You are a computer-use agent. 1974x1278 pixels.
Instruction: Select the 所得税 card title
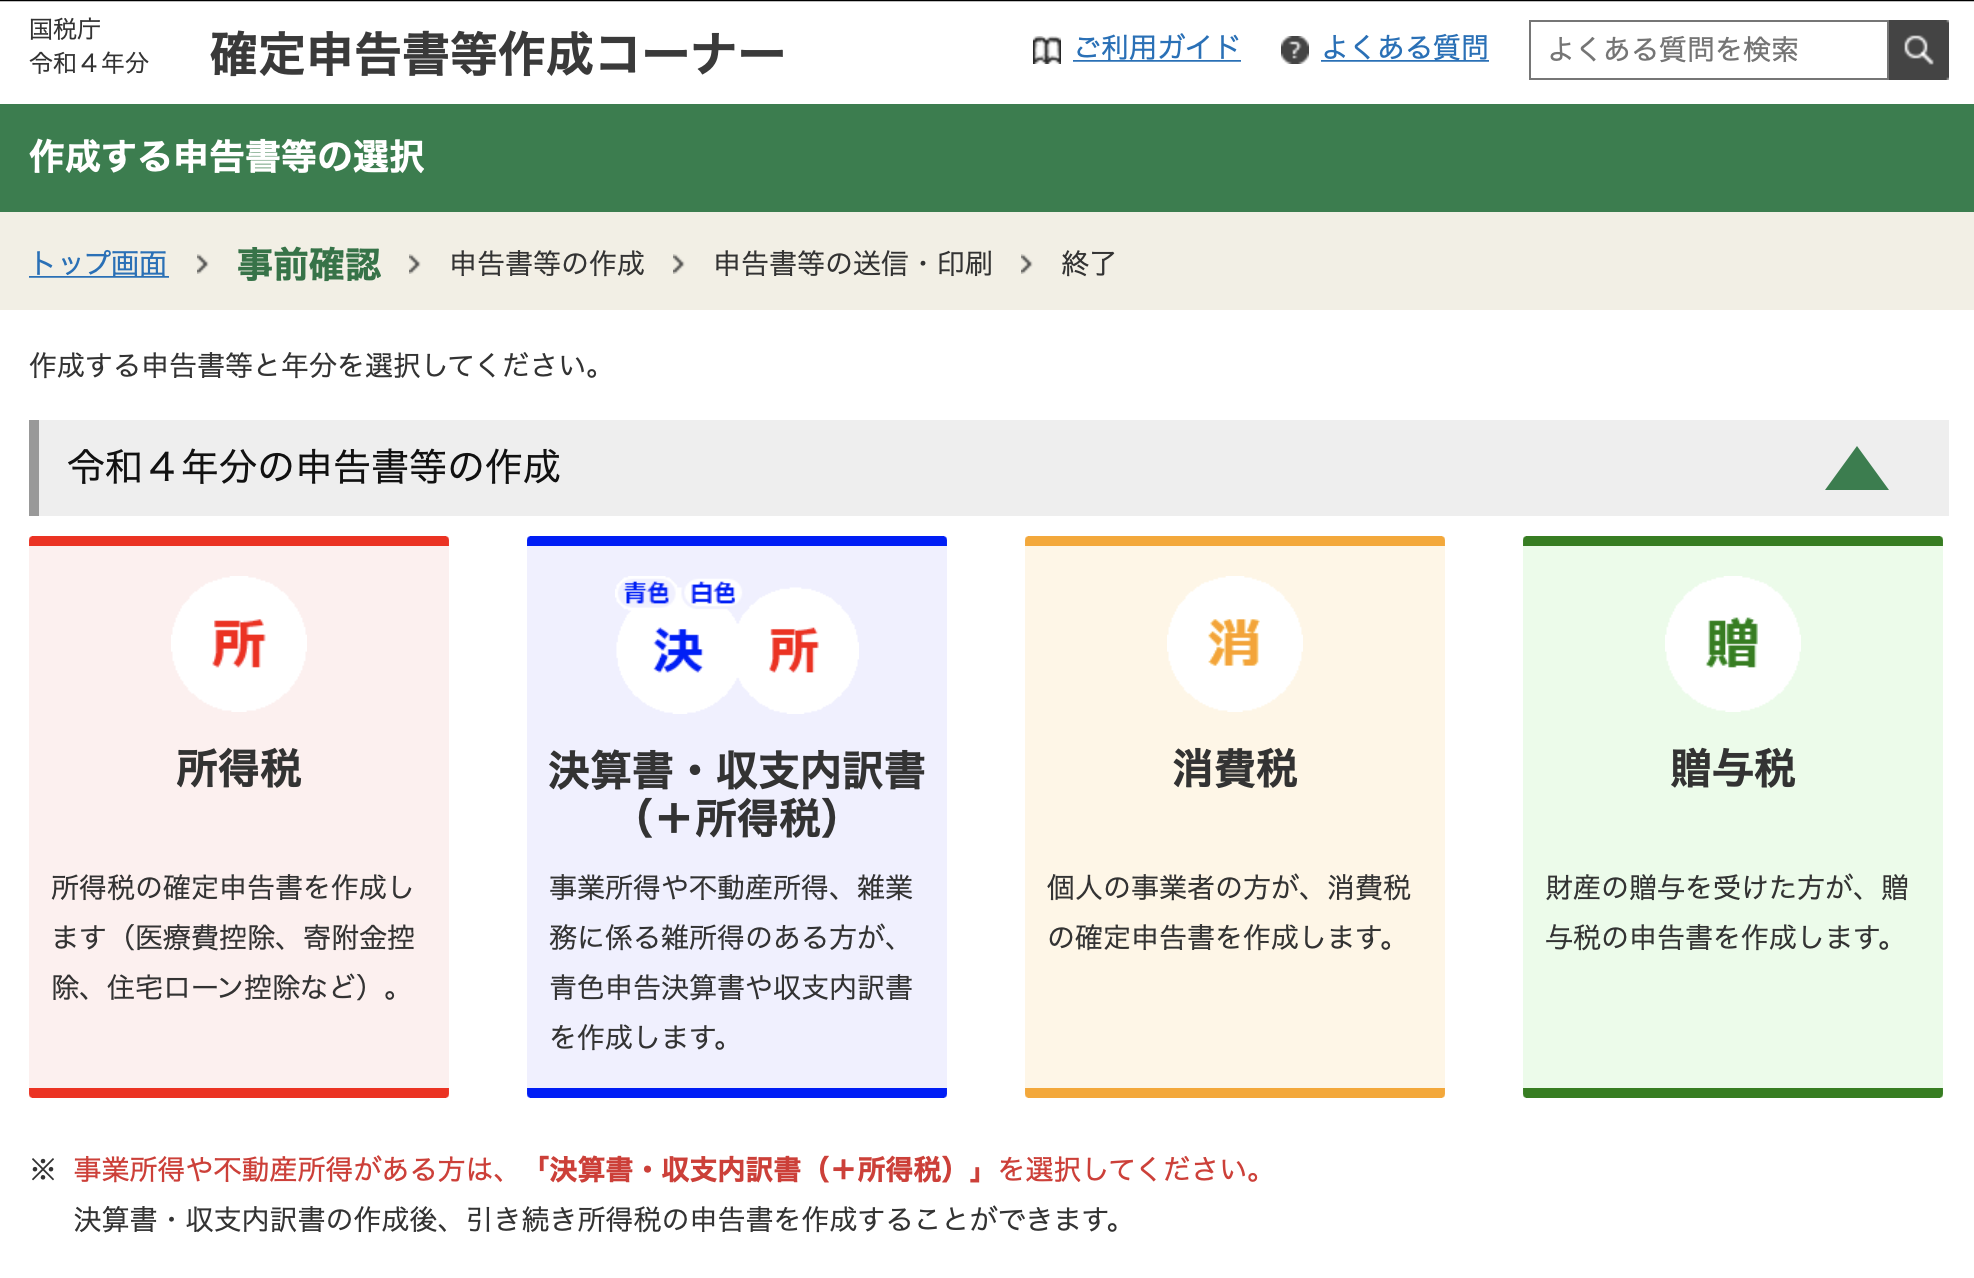[238, 769]
